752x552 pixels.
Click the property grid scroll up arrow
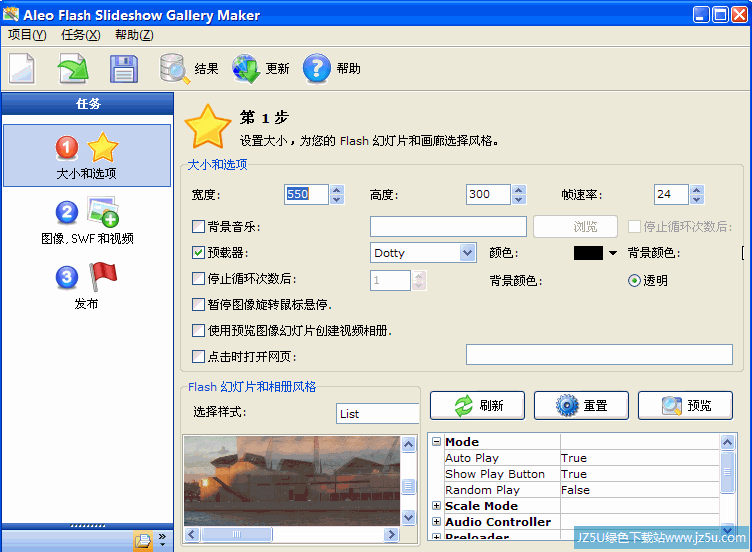click(728, 442)
